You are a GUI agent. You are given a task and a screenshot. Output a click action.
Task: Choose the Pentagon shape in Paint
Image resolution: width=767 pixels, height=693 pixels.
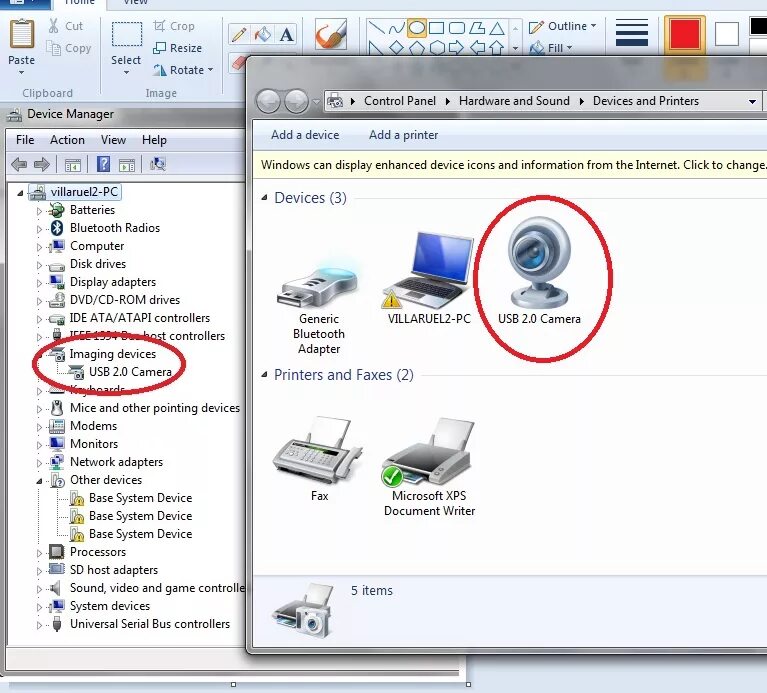(417, 47)
